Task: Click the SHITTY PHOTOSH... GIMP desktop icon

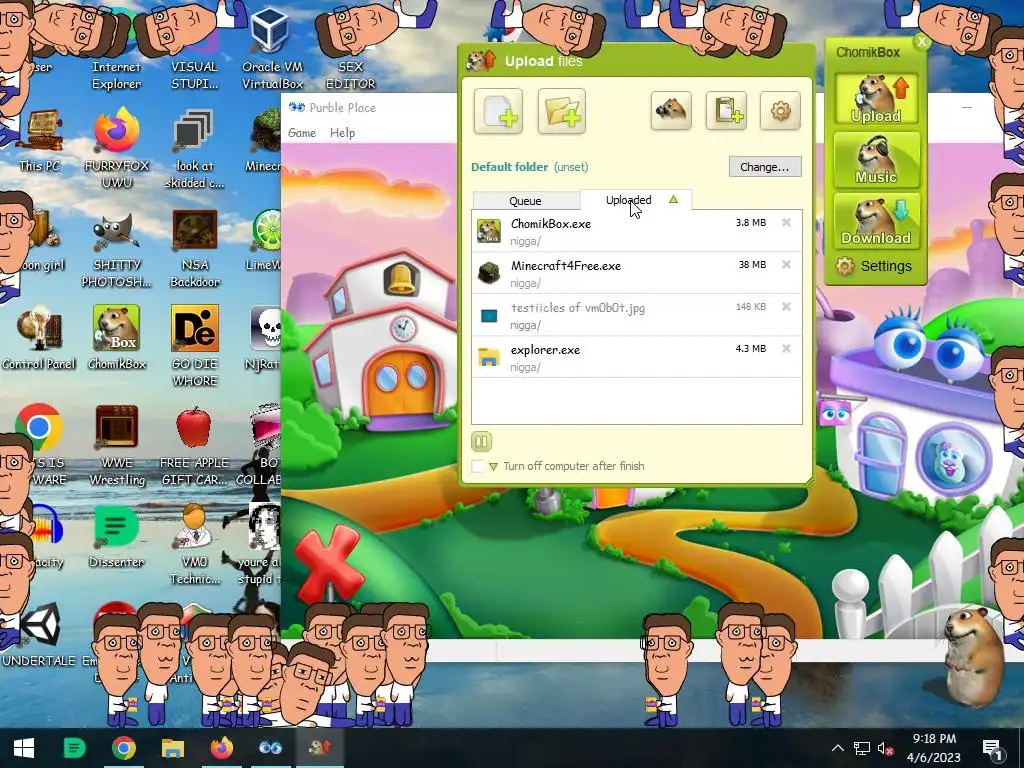Action: click(116, 249)
